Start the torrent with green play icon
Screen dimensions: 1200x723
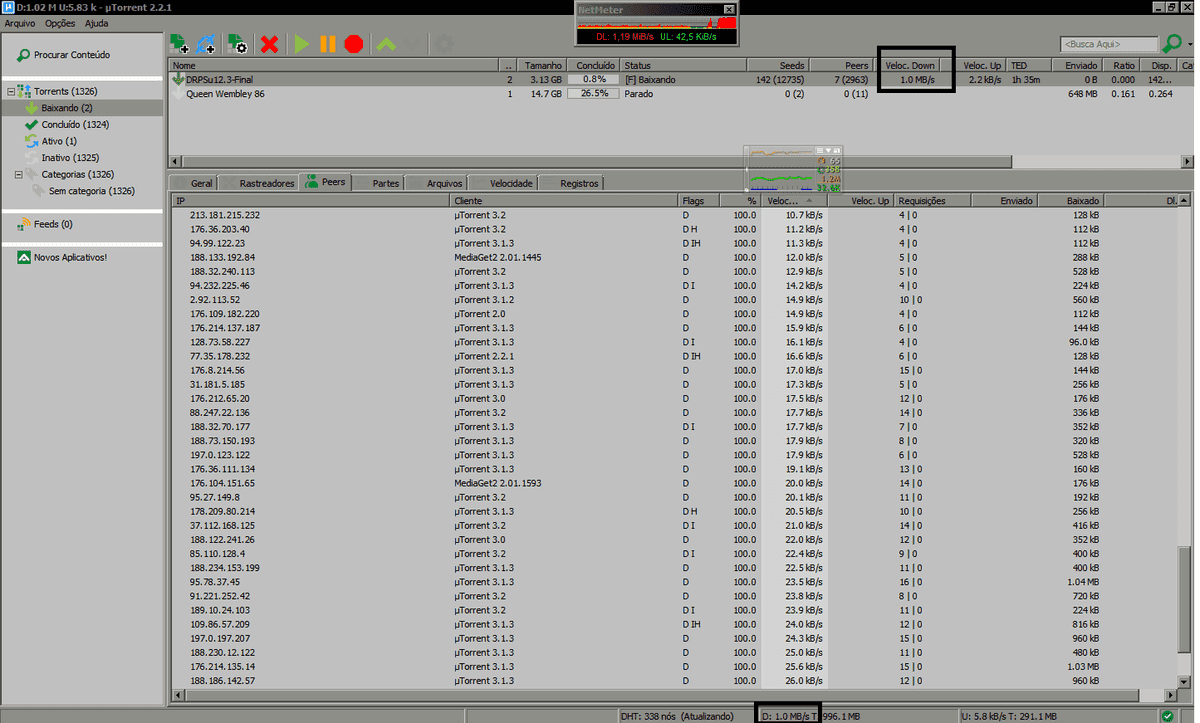tap(300, 44)
